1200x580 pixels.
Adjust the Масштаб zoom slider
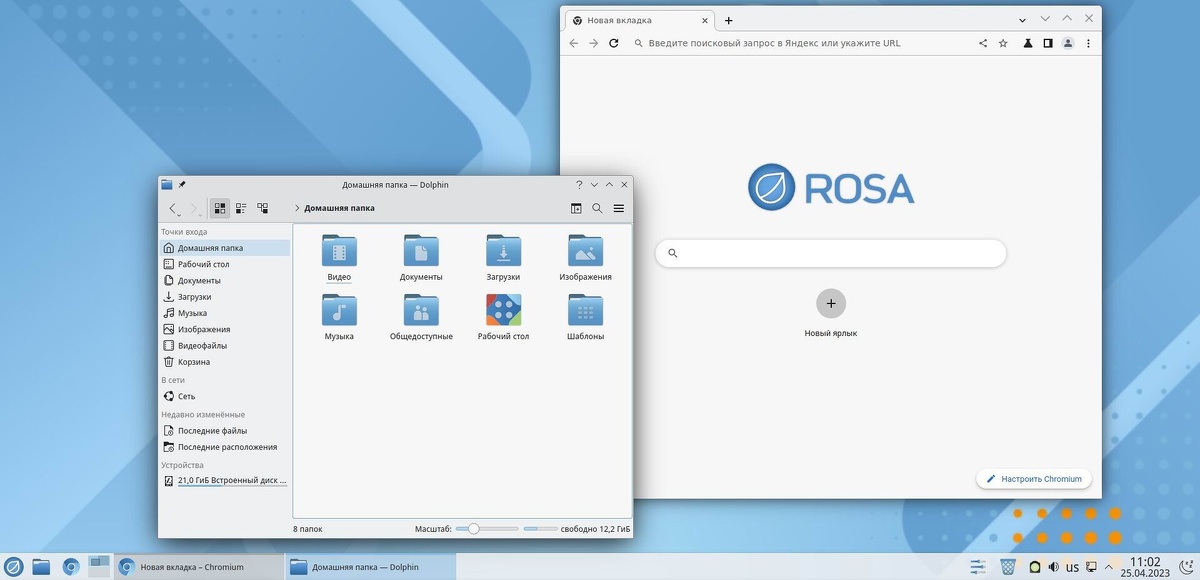click(x=486, y=528)
